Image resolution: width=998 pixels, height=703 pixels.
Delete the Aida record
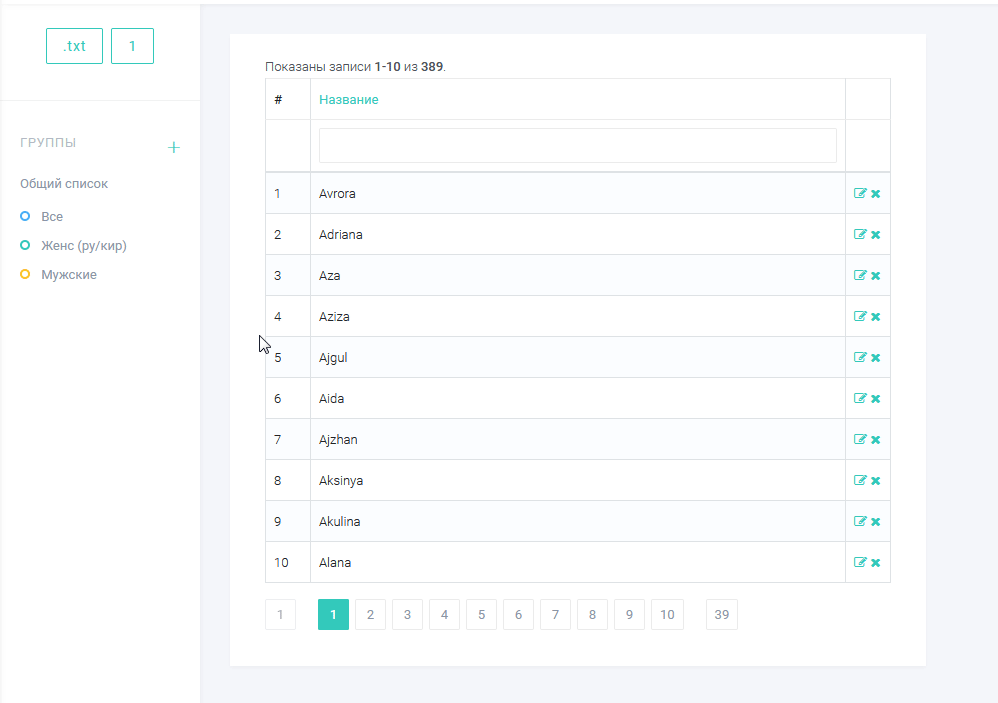coord(876,399)
